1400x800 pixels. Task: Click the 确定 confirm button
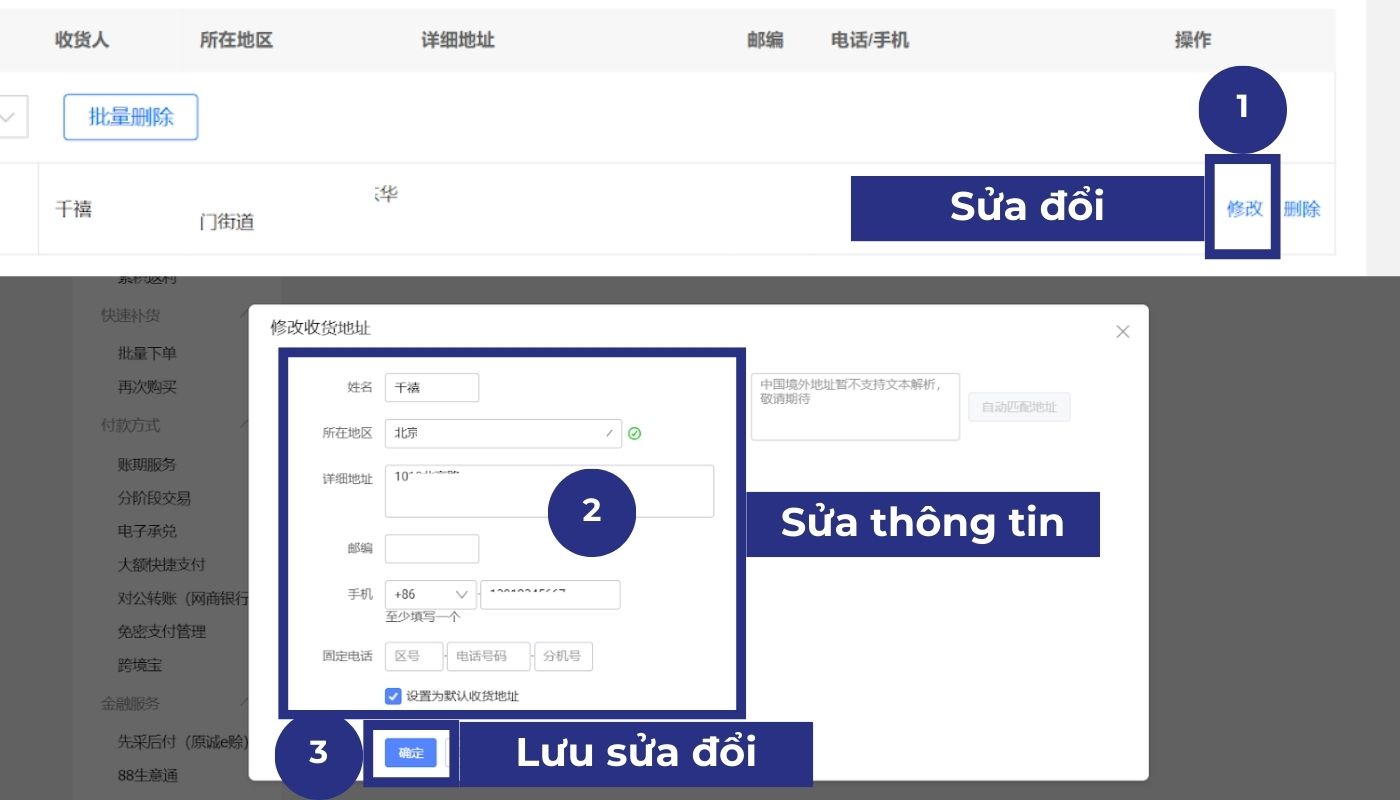click(410, 753)
